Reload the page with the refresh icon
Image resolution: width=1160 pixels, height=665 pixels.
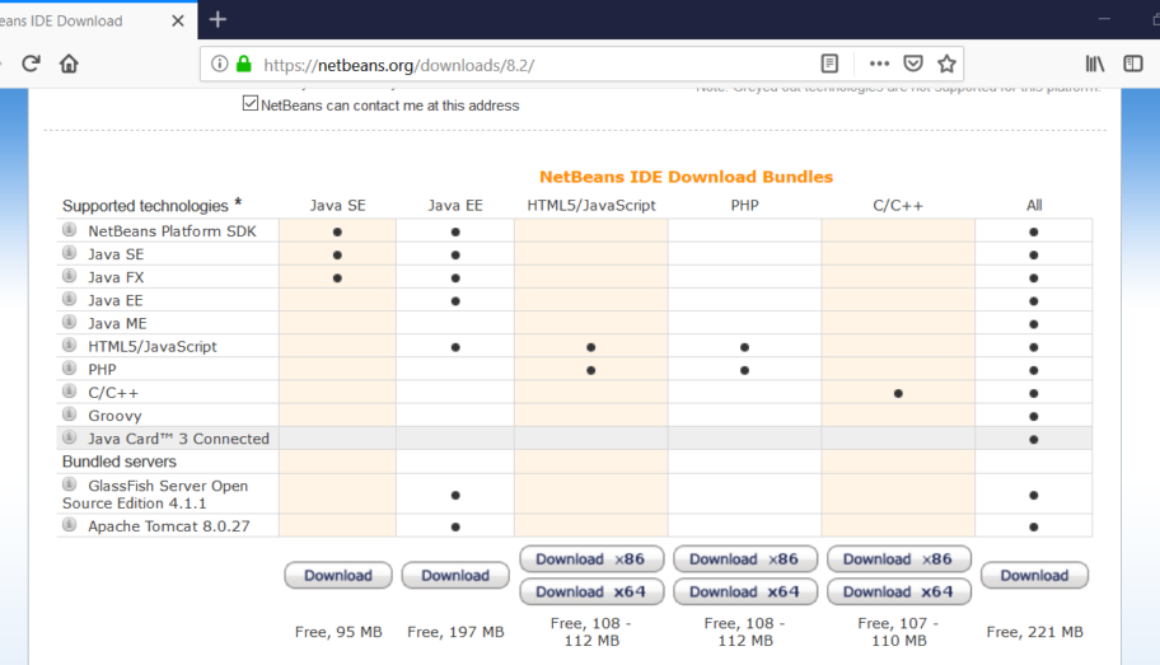(x=31, y=64)
